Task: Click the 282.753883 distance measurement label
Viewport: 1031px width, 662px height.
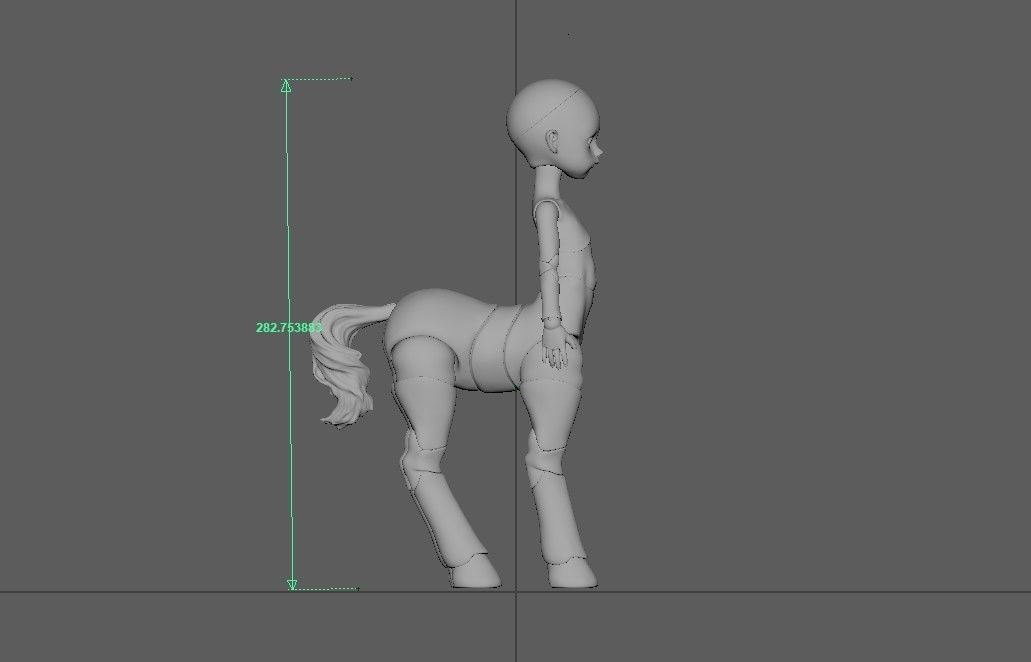Action: pos(289,327)
